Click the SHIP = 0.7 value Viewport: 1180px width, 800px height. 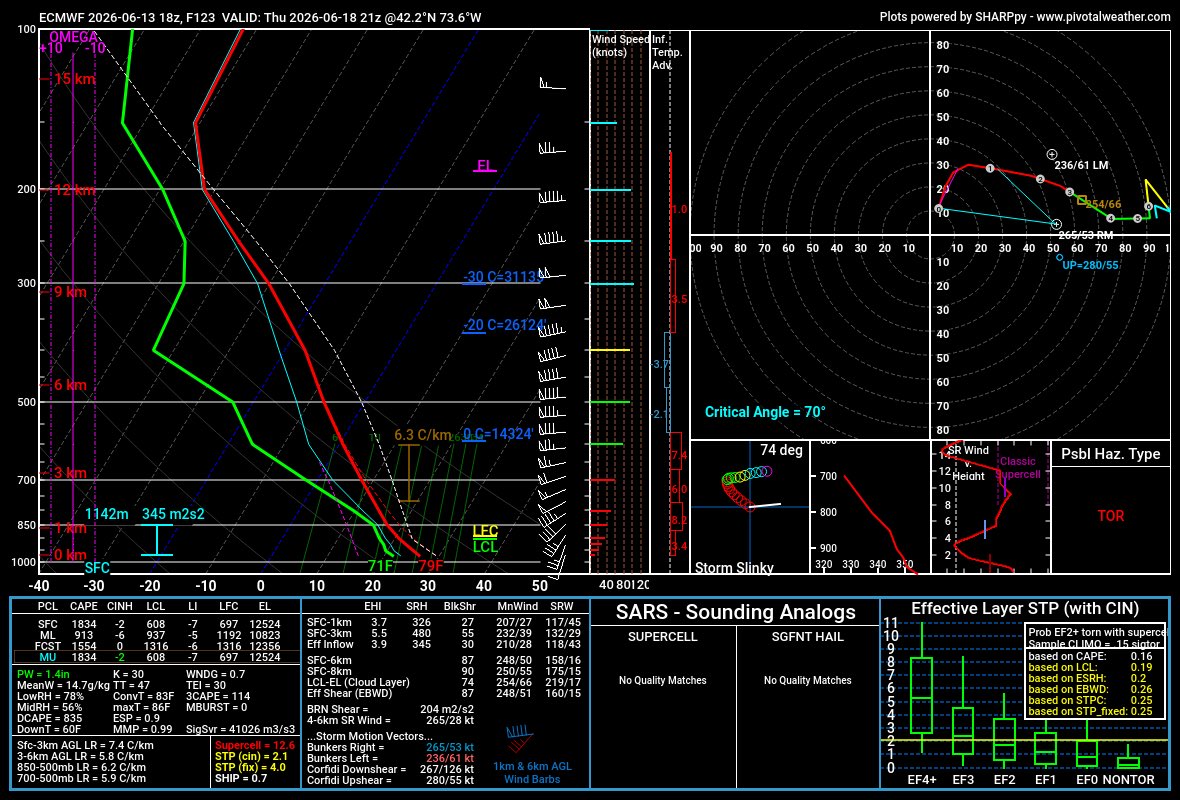pos(242,778)
